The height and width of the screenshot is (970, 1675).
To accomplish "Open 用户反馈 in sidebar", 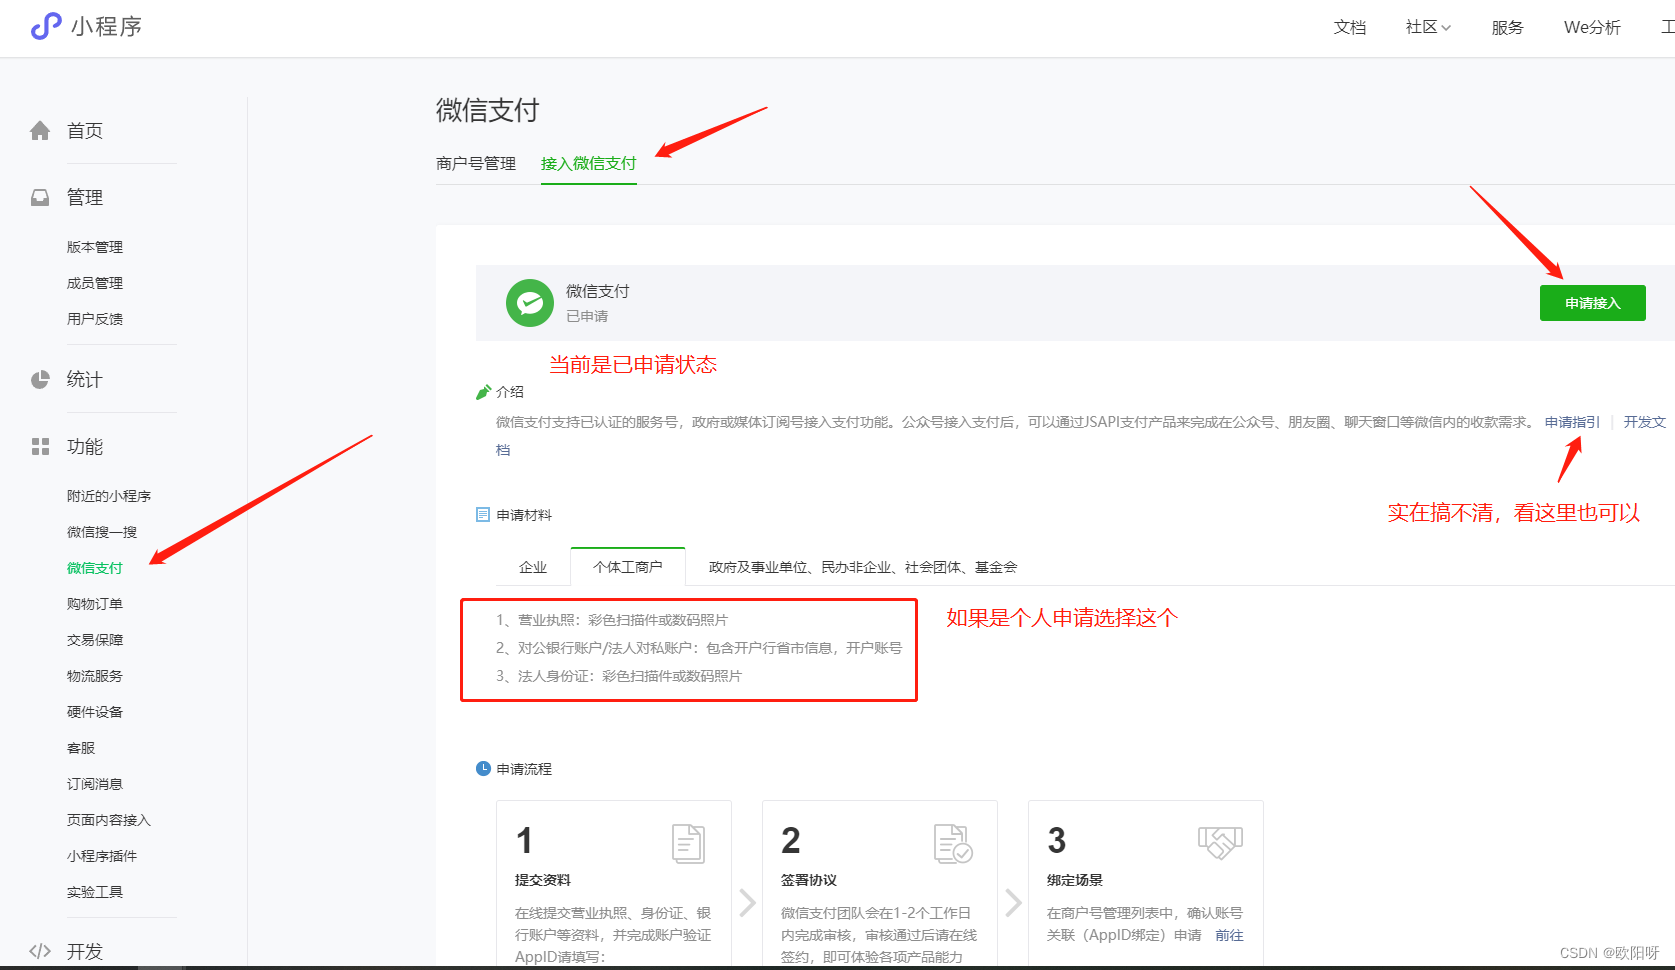I will click(95, 319).
